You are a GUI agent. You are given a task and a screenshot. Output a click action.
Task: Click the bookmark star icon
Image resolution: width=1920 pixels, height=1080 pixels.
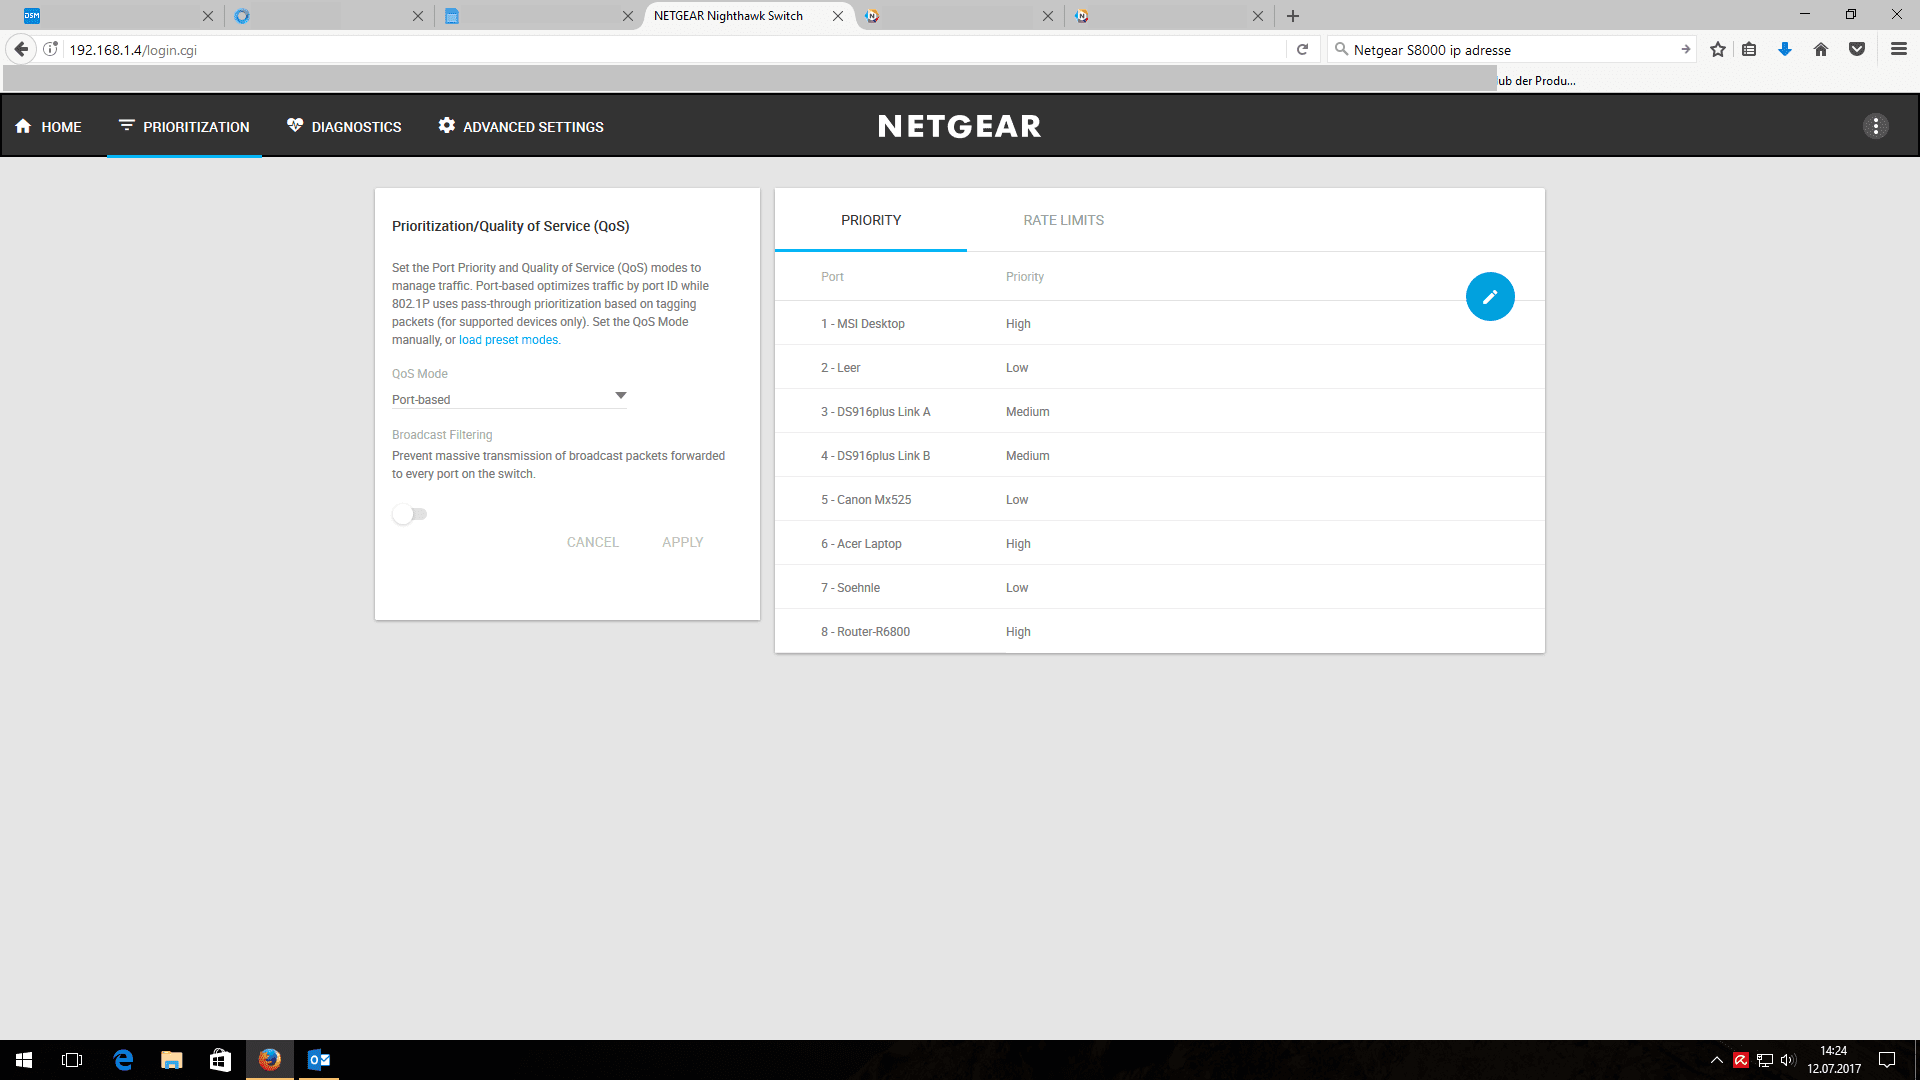tap(1718, 49)
